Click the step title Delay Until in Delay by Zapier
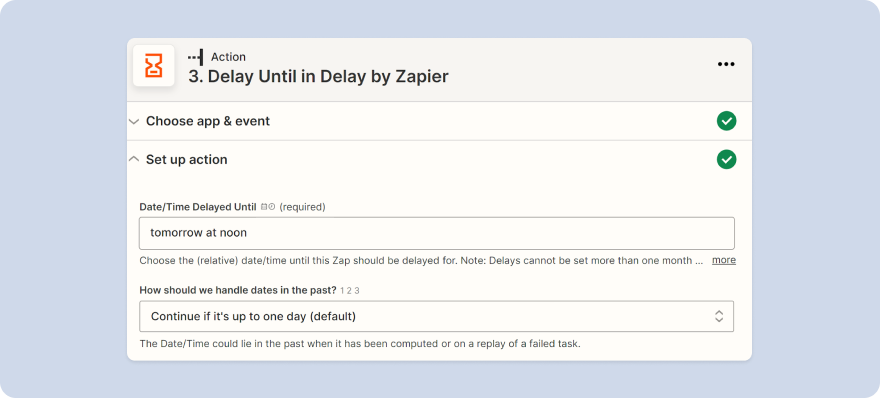The height and width of the screenshot is (398, 880). tap(318, 77)
